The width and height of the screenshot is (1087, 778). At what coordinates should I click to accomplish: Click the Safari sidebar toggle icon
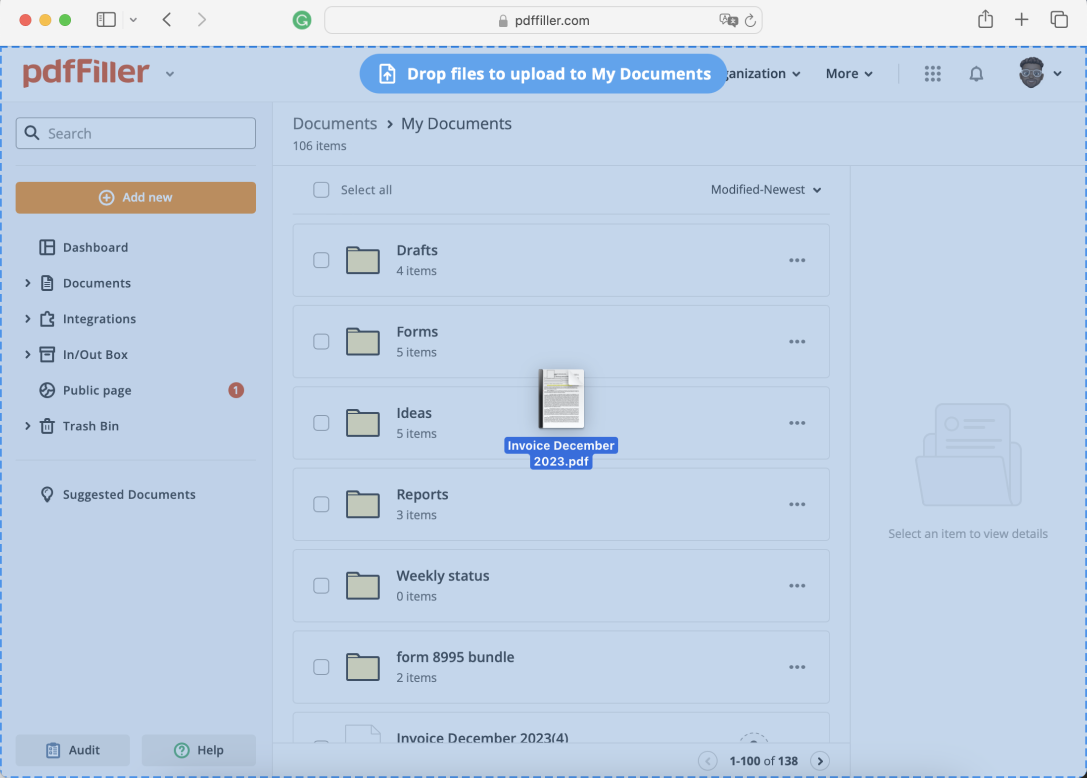click(x=106, y=20)
